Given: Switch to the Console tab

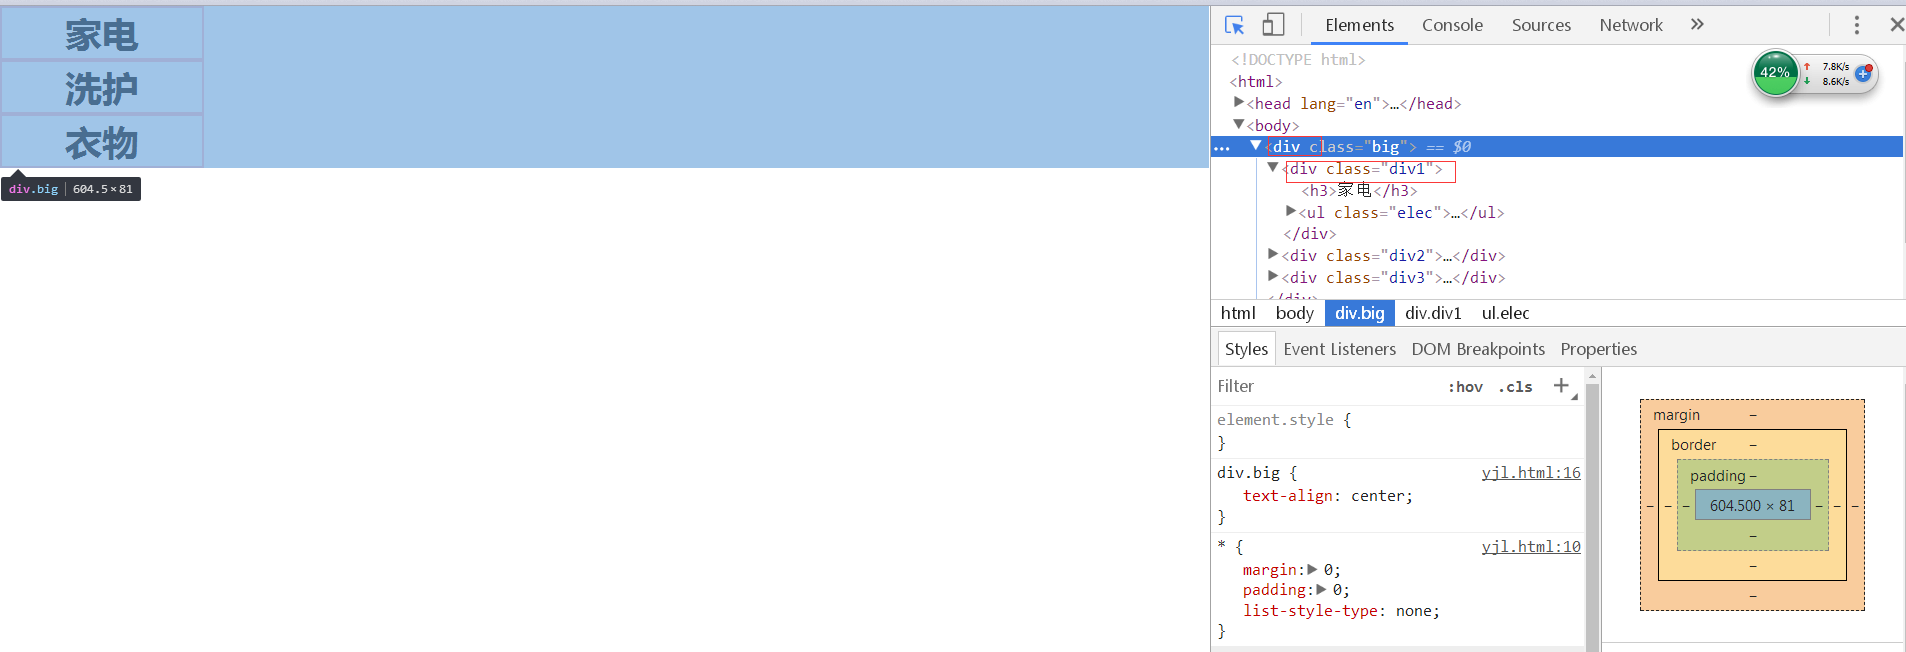Looking at the screenshot, I should click(x=1452, y=25).
